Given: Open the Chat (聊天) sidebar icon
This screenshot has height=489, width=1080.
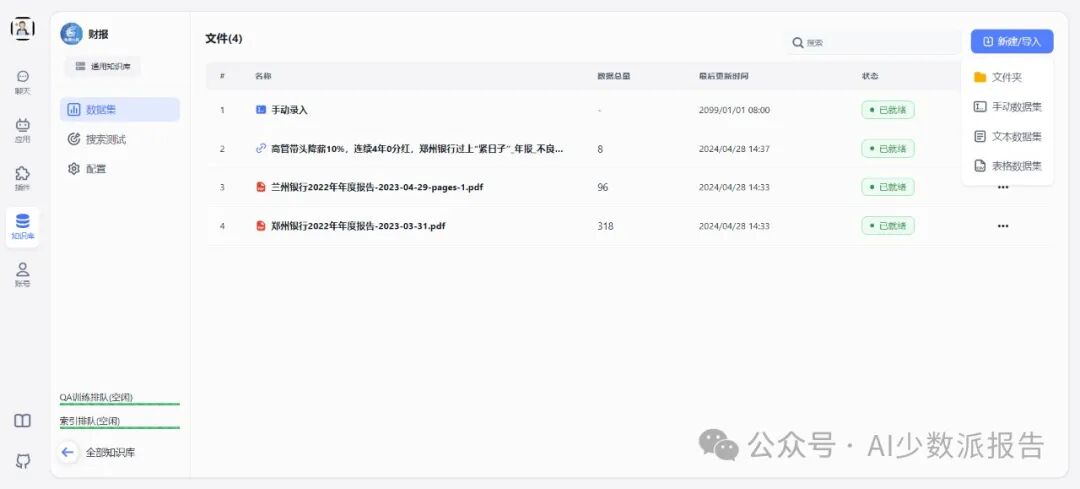Looking at the screenshot, I should click(x=23, y=81).
